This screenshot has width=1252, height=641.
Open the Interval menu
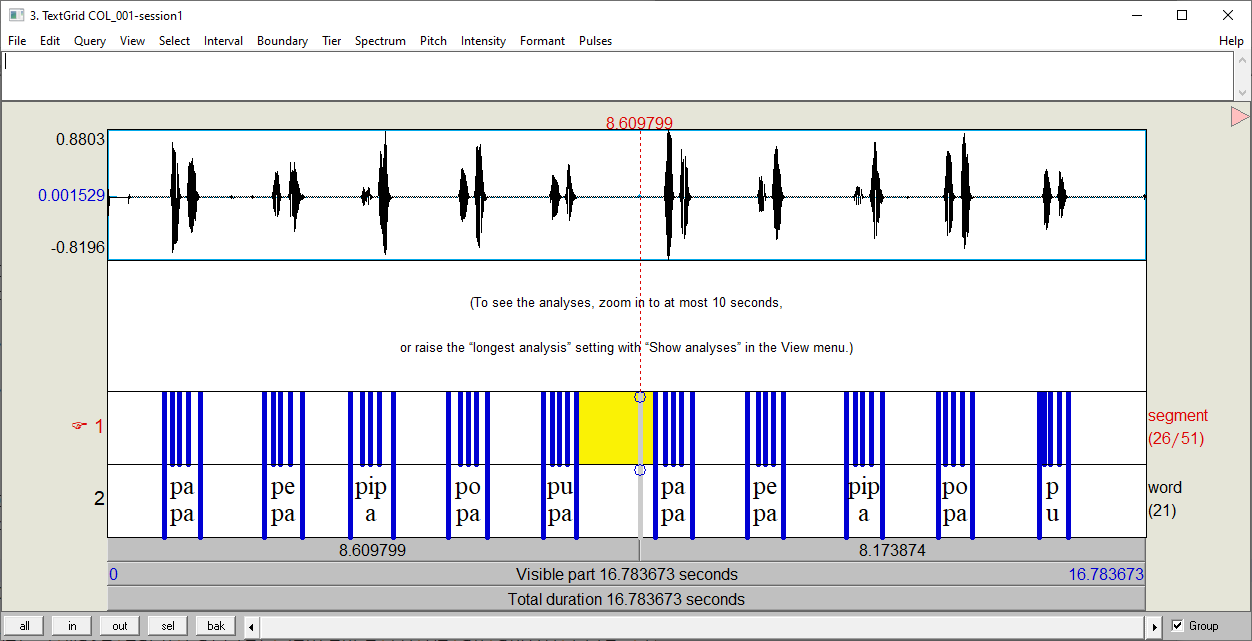(223, 41)
